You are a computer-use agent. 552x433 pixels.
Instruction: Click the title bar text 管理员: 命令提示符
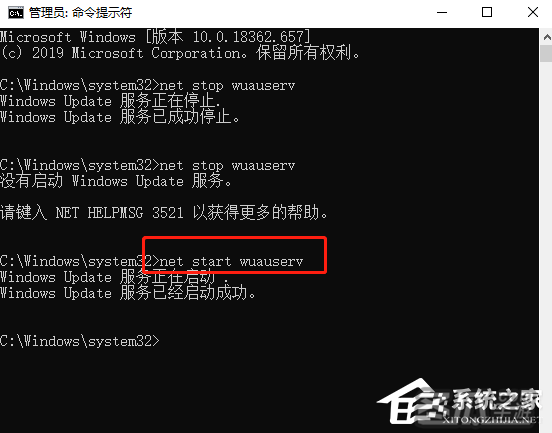(81, 13)
